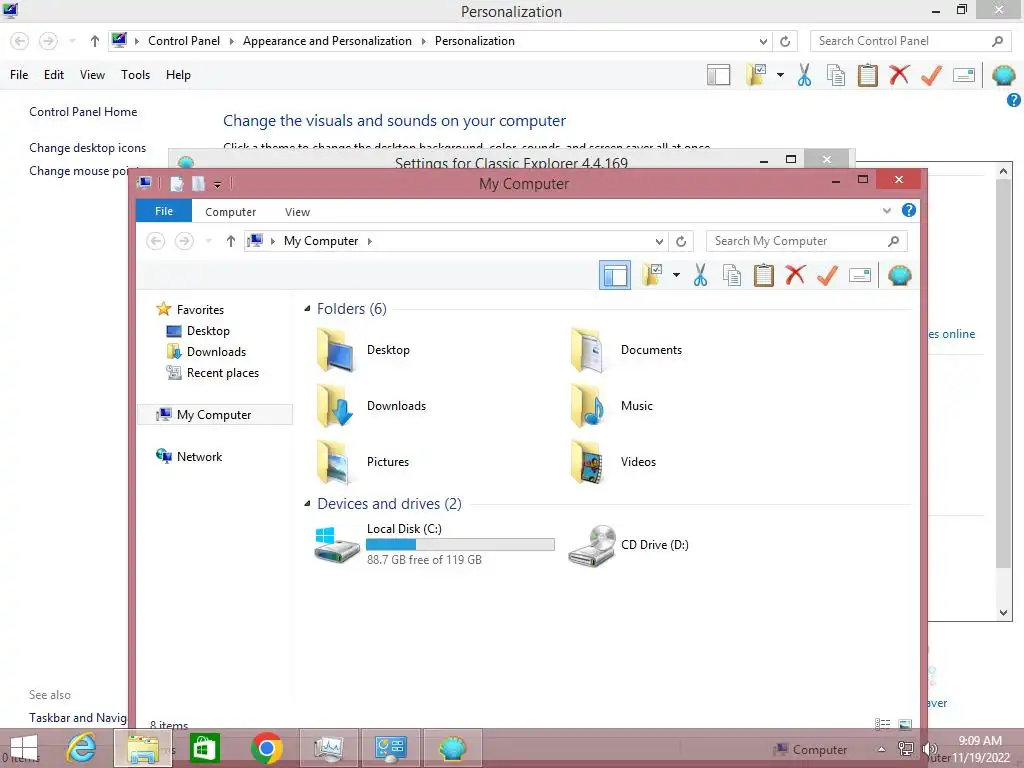The height and width of the screenshot is (768, 1024).
Task: Click Paste clipboard icon in My Computer toolbar
Action: [x=763, y=275]
